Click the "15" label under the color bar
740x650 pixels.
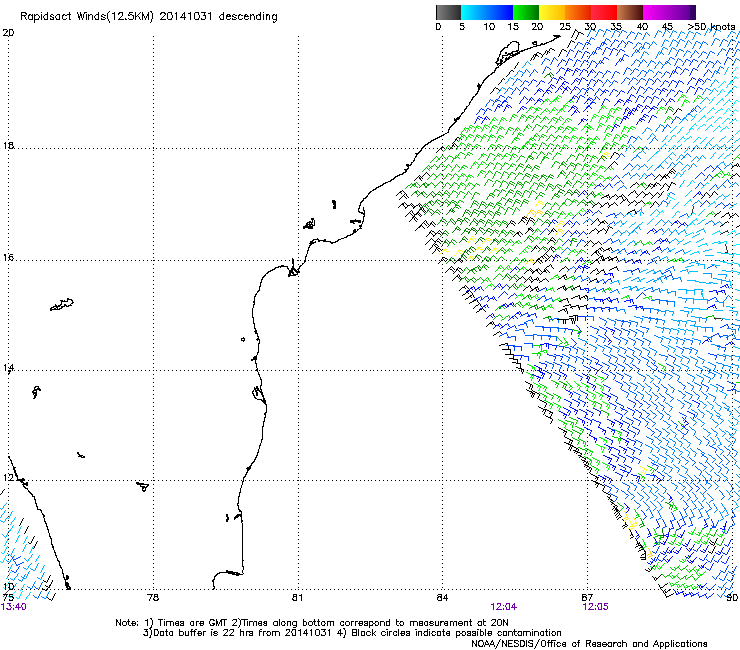[x=513, y=26]
